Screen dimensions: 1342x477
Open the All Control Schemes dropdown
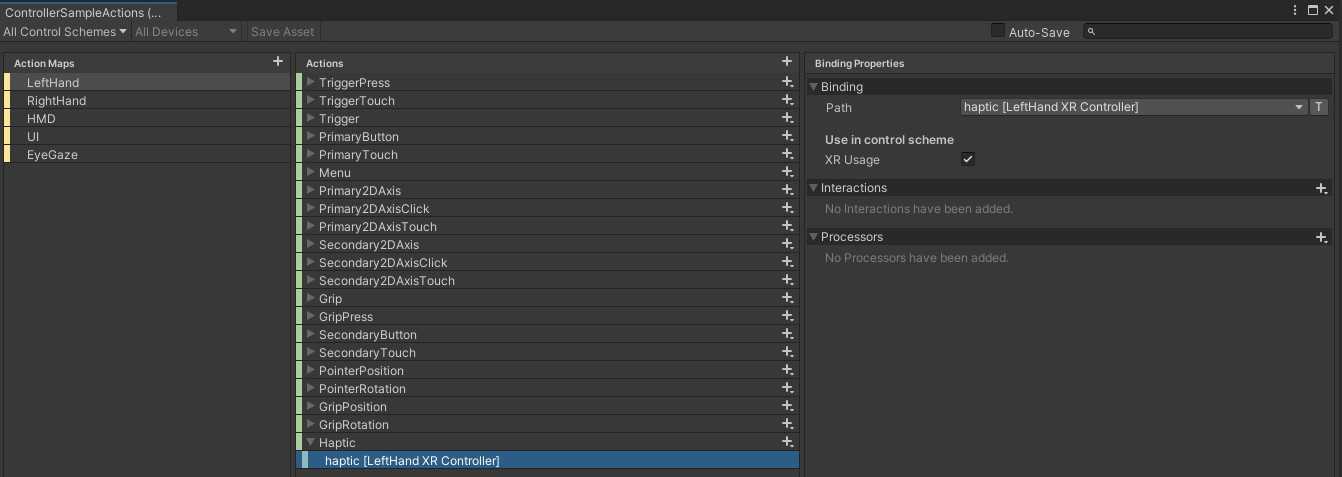point(65,32)
